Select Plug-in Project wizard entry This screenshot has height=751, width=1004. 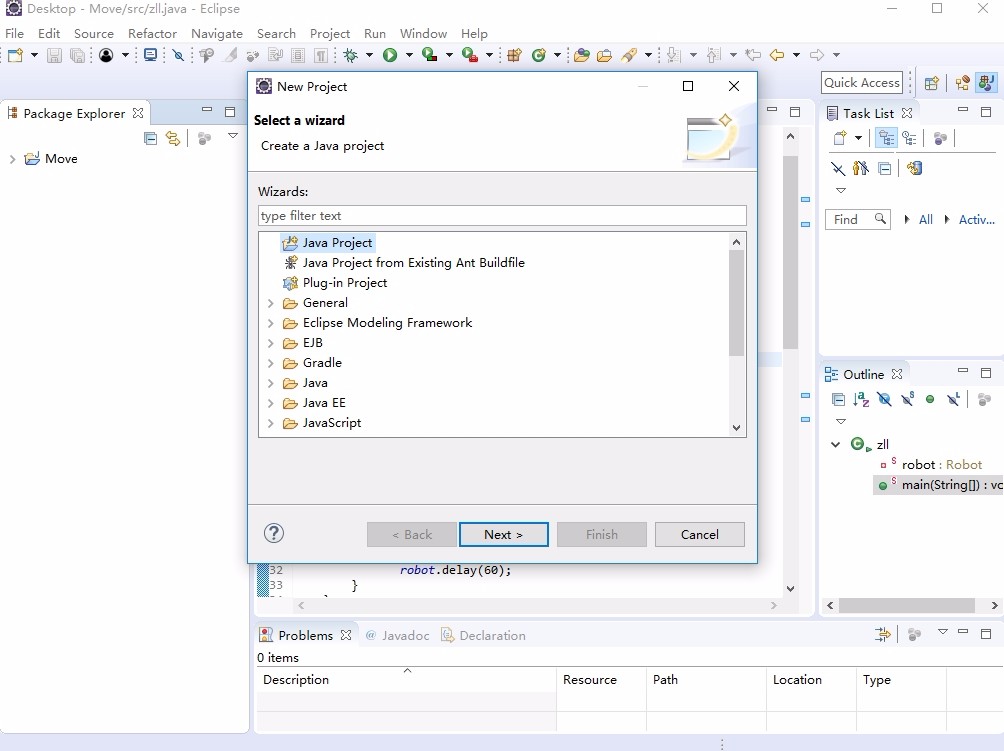[335, 282]
